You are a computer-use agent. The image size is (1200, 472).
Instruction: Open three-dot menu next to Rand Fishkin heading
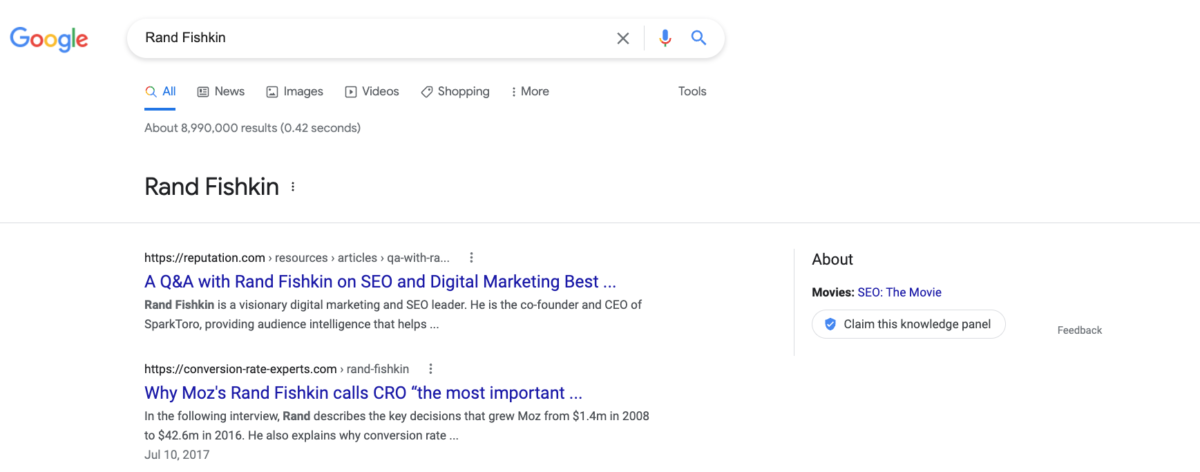293,187
